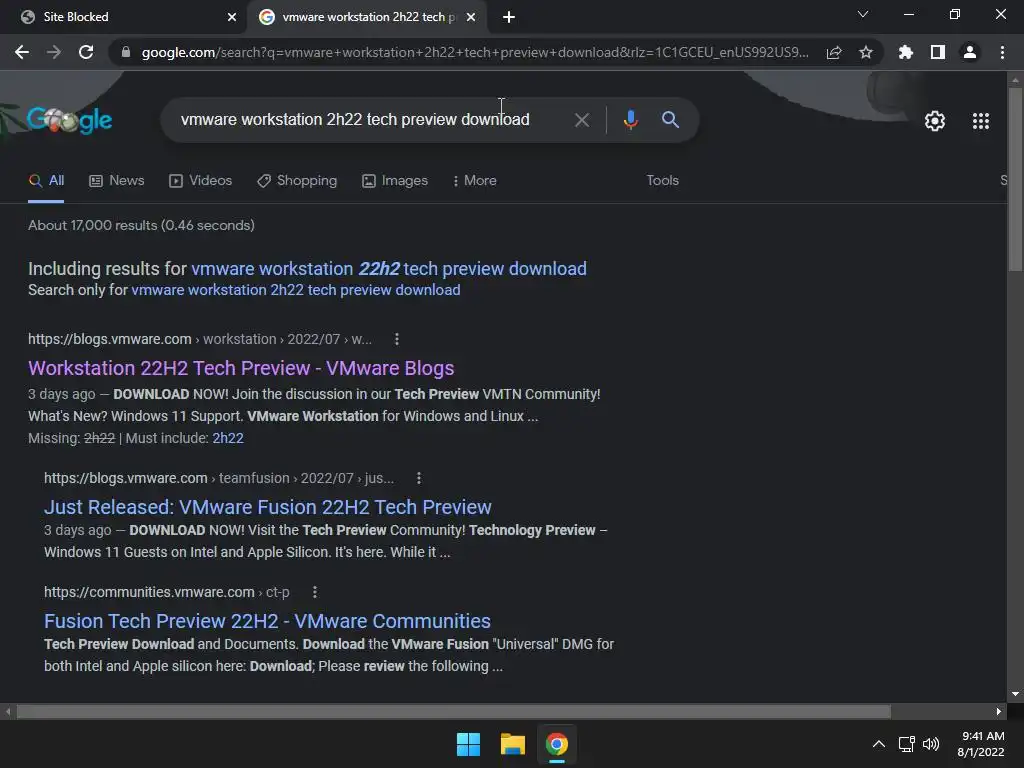The width and height of the screenshot is (1024, 768).
Task: Click the Chrome taskbar icon
Action: (557, 744)
